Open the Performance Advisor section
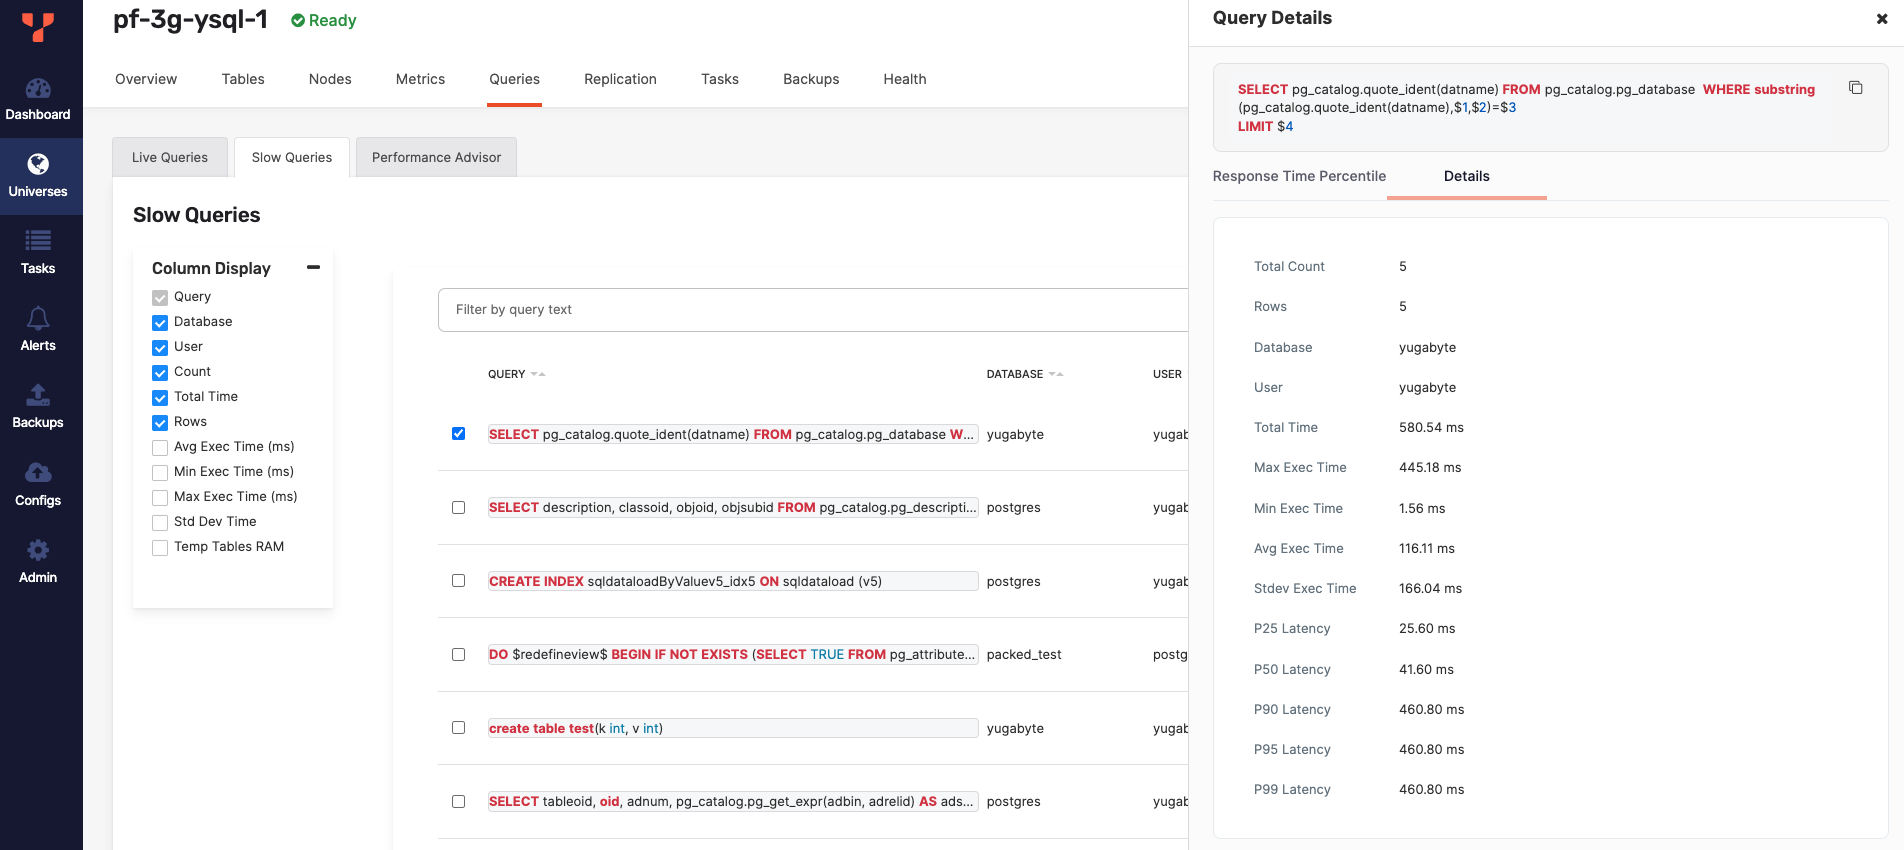The height and width of the screenshot is (850, 1904). click(x=436, y=157)
